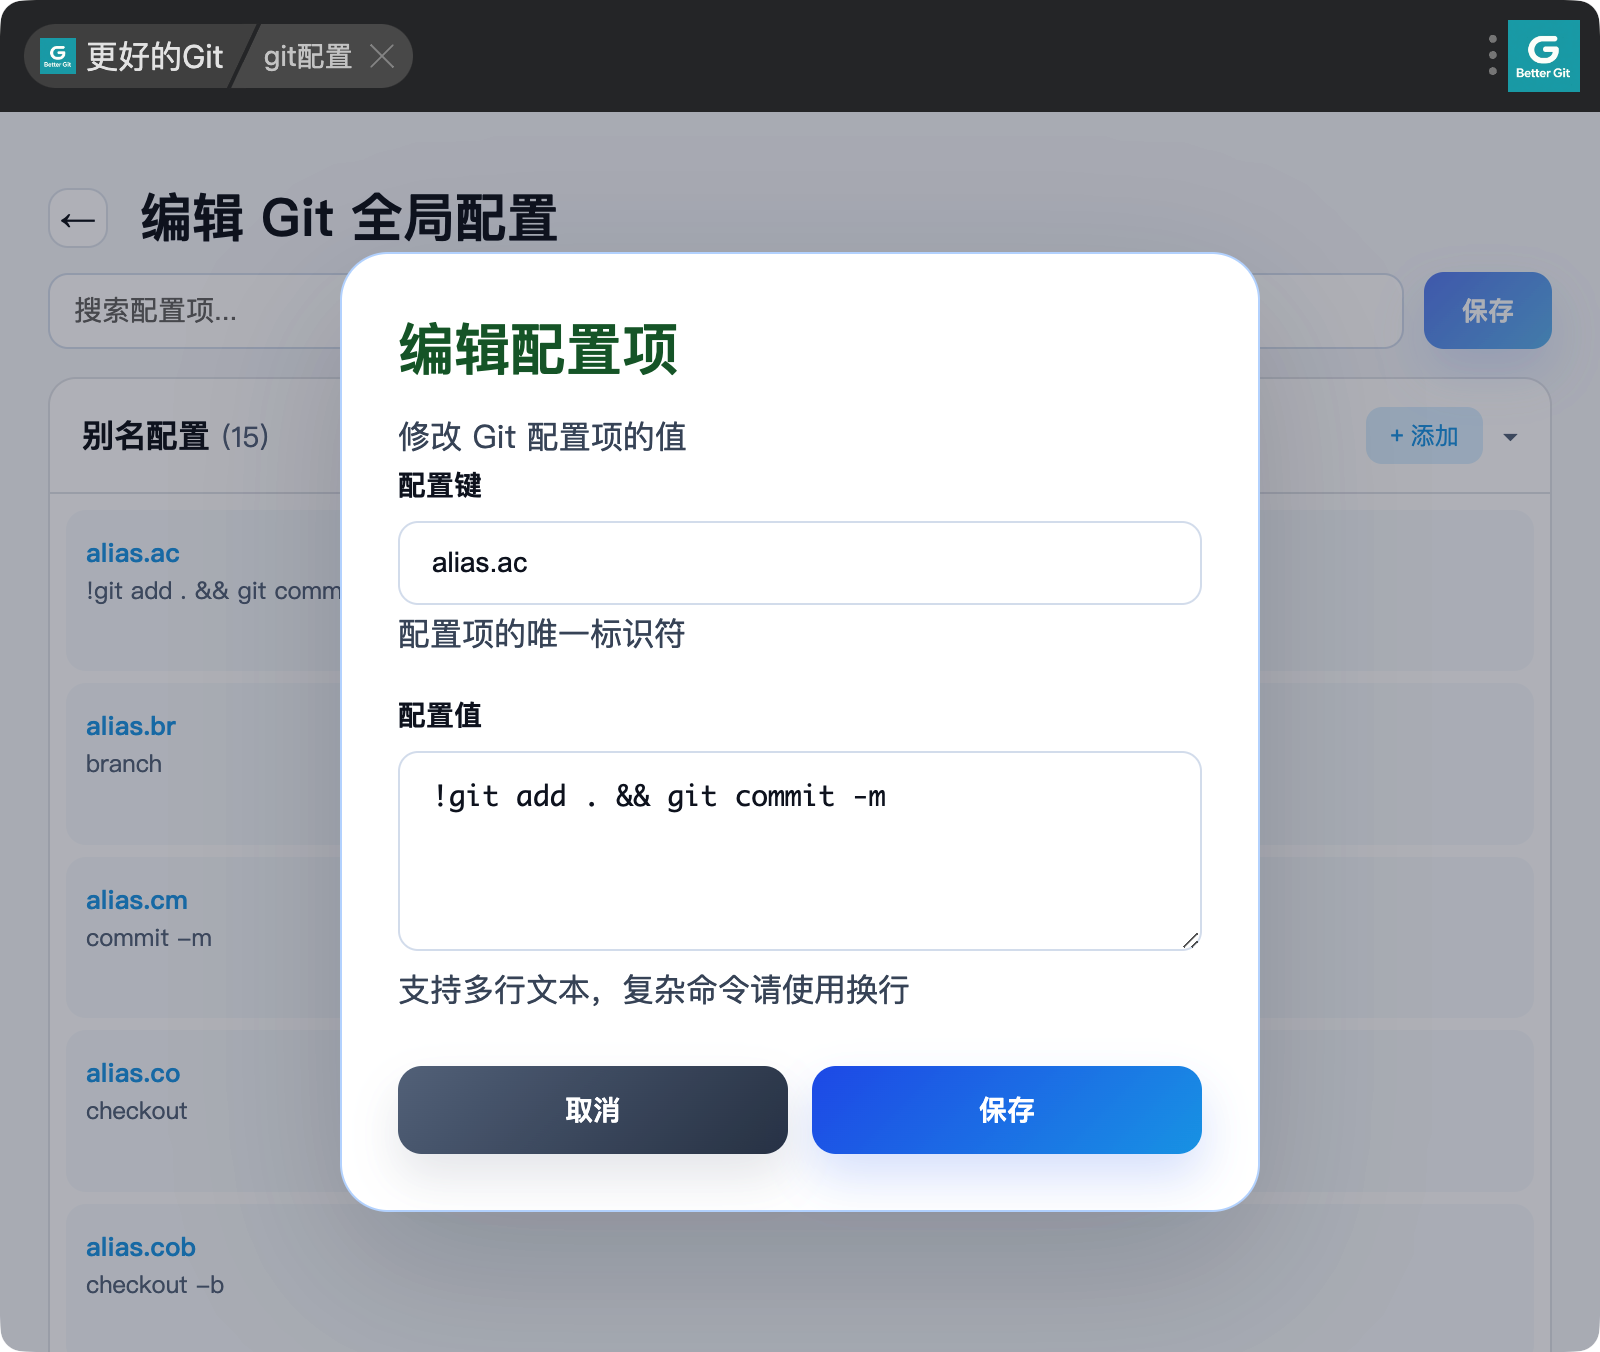
Task: Click the + 添加 button
Action: coord(1424,436)
